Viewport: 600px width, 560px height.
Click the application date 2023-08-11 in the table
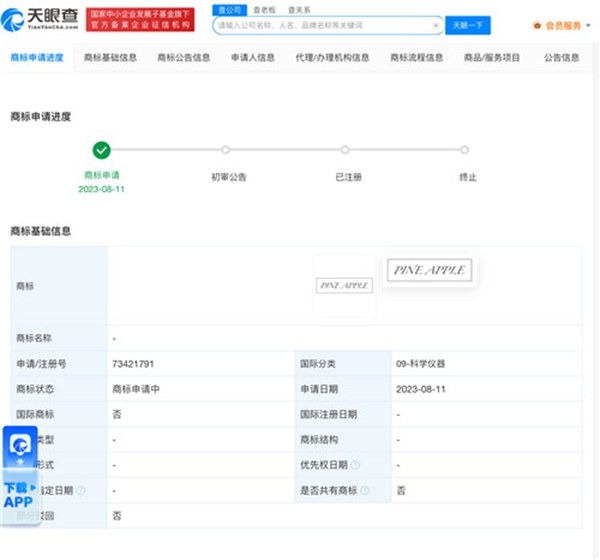421,389
